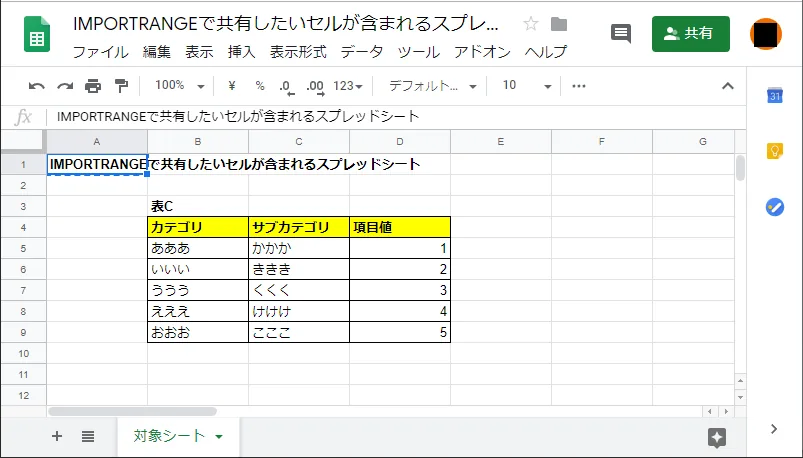Open the データ menu
Viewport: 803px width, 458px height.
point(362,52)
